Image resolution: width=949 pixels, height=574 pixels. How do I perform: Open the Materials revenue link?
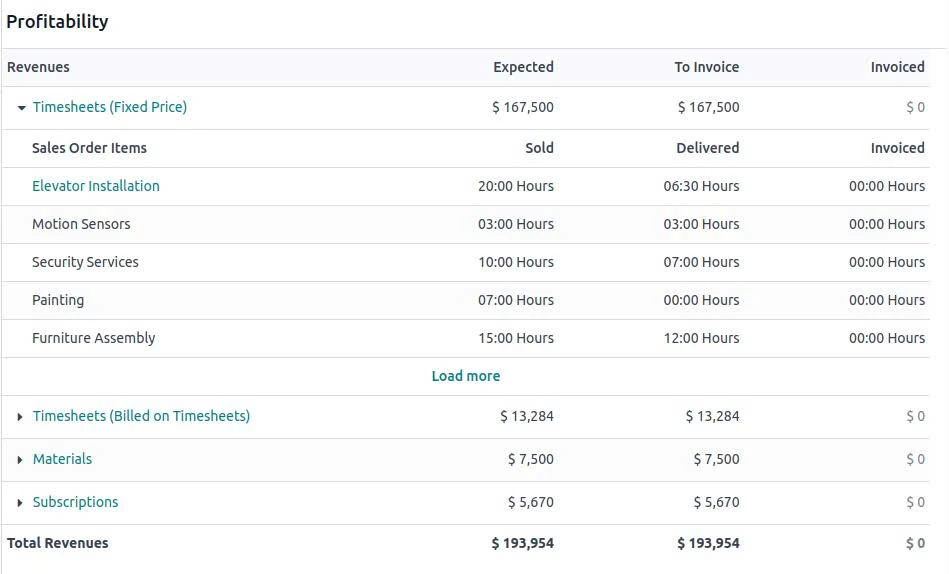pos(62,459)
